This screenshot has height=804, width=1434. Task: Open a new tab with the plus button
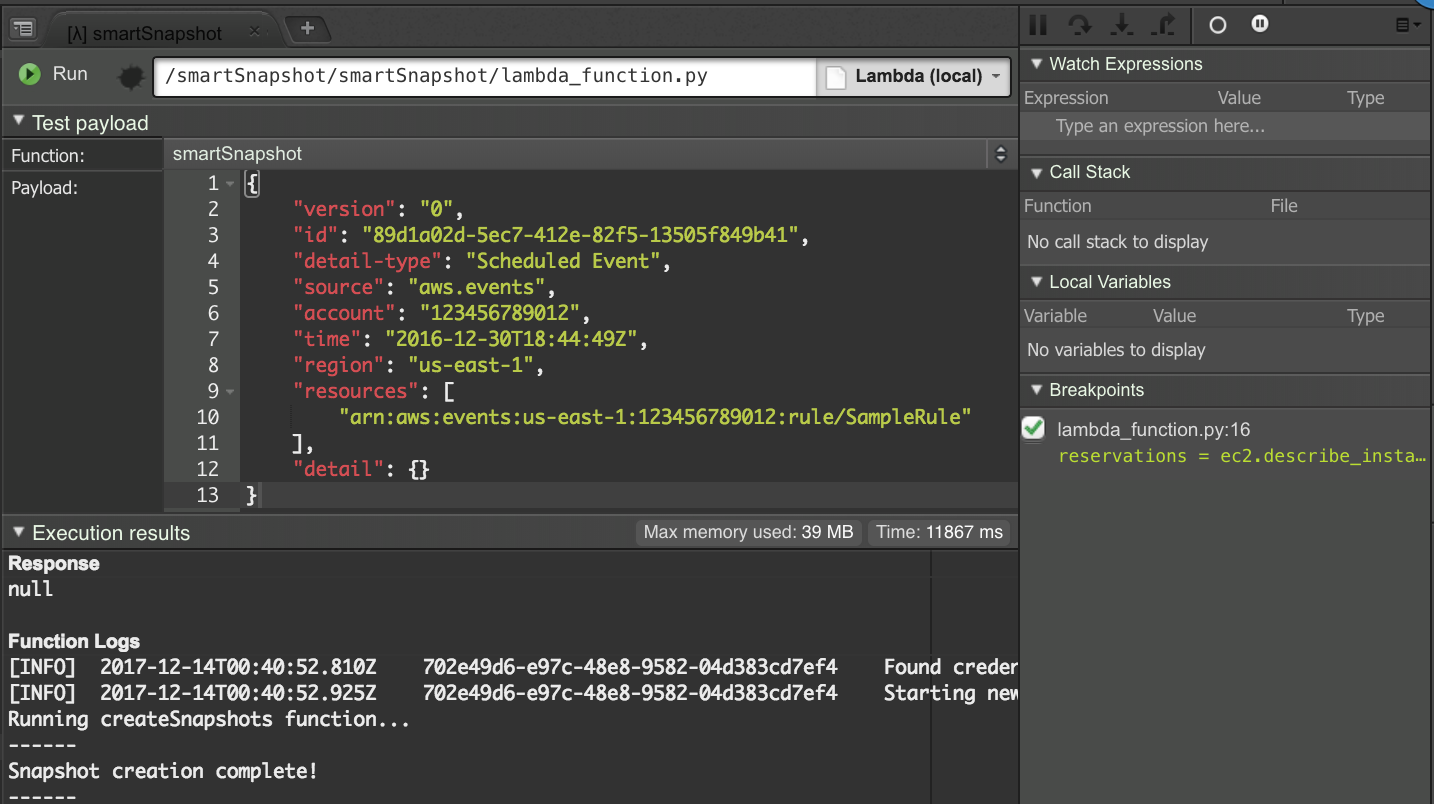tap(307, 29)
